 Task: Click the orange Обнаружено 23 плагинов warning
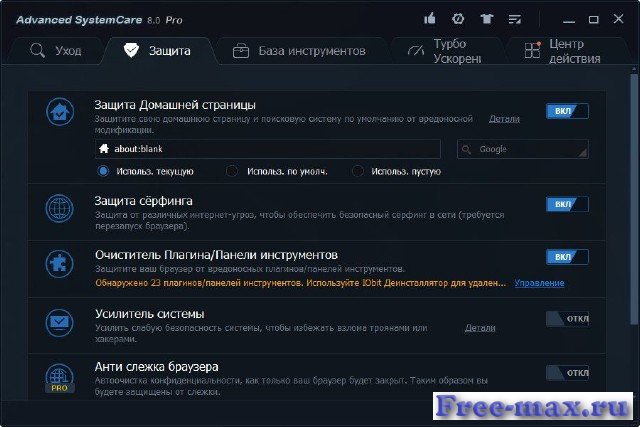(300, 283)
